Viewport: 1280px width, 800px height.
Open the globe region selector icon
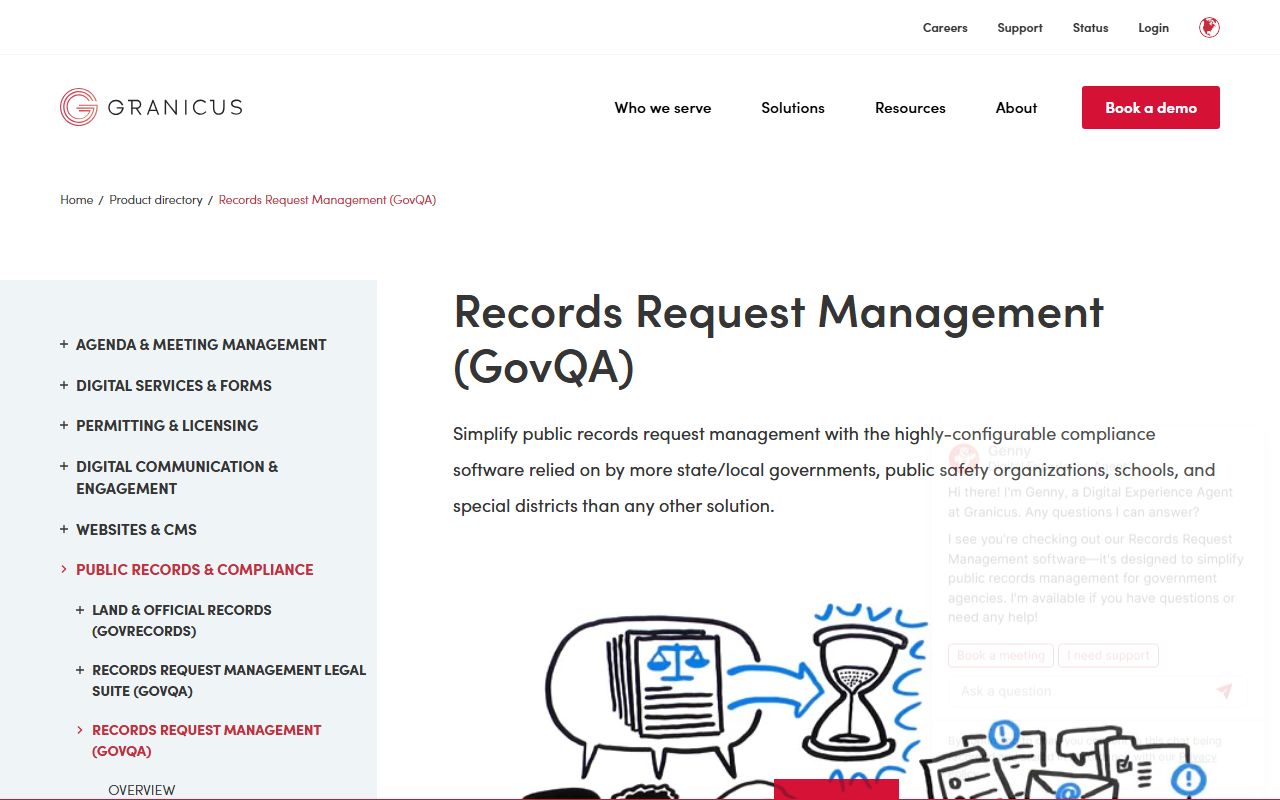(x=1209, y=28)
